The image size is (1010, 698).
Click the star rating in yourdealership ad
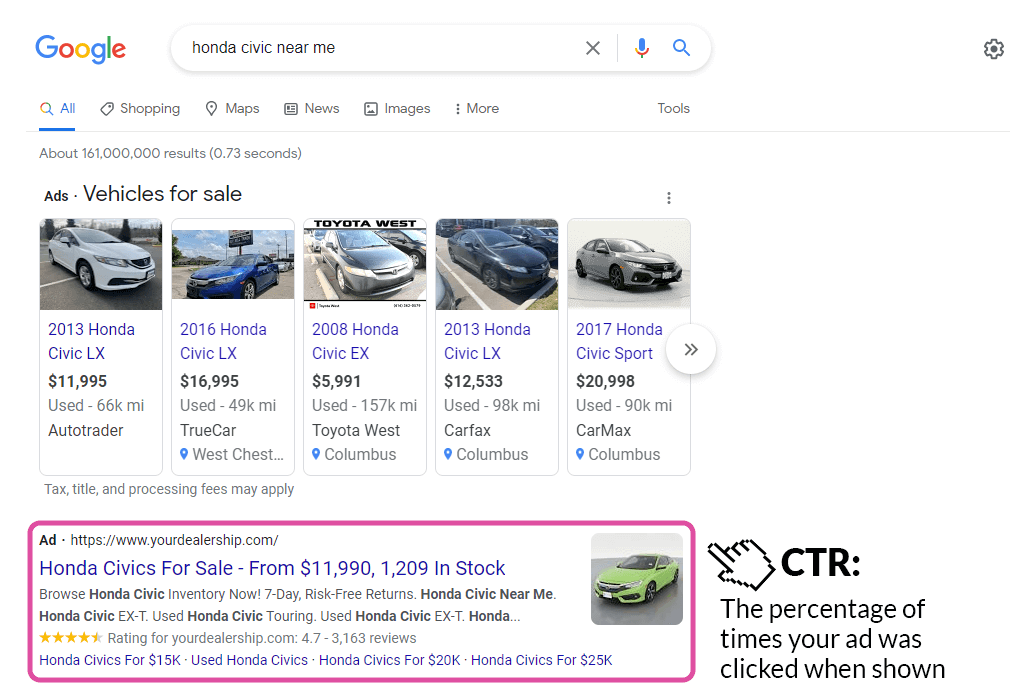71,638
